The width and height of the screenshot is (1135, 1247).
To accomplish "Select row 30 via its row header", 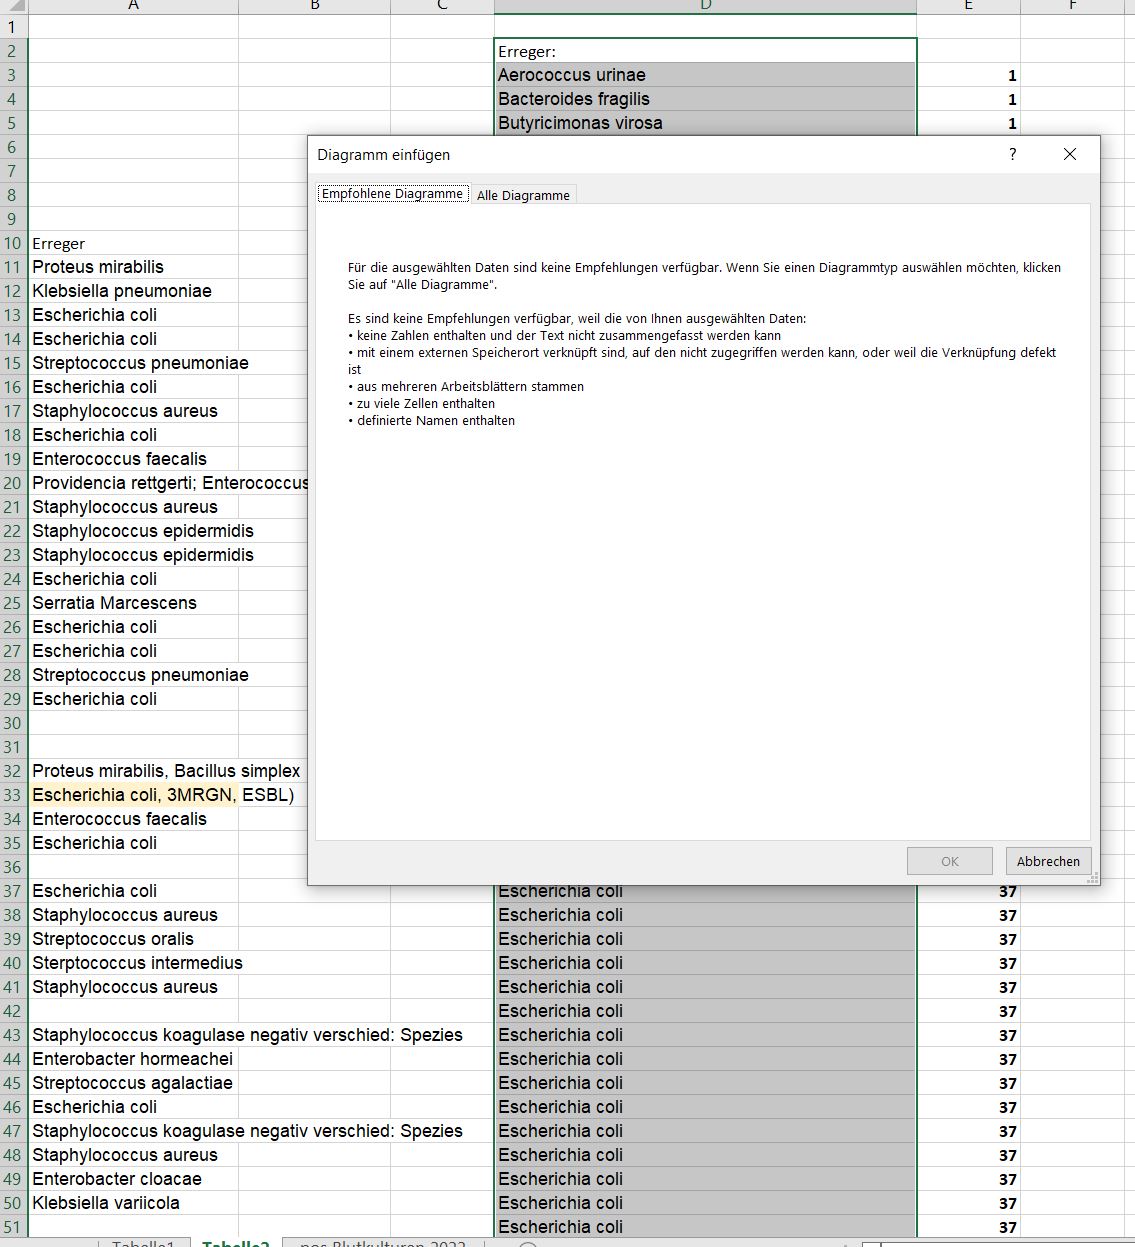I will 13,723.
